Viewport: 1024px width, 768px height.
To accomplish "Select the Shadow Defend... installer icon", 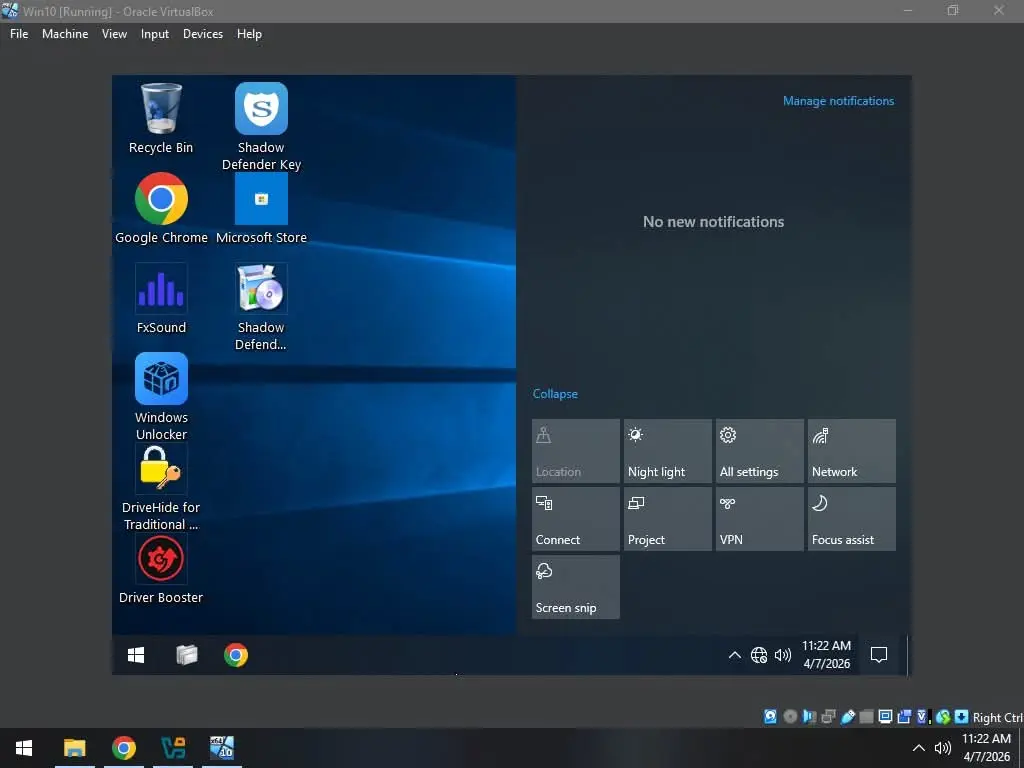I will tap(261, 306).
